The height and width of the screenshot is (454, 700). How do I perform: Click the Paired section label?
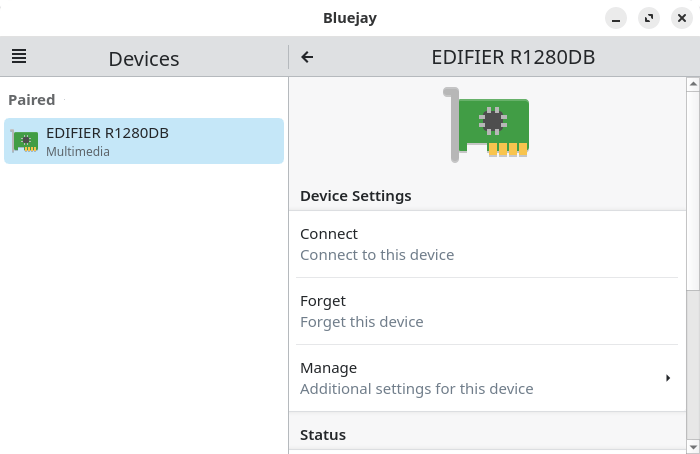(x=32, y=100)
